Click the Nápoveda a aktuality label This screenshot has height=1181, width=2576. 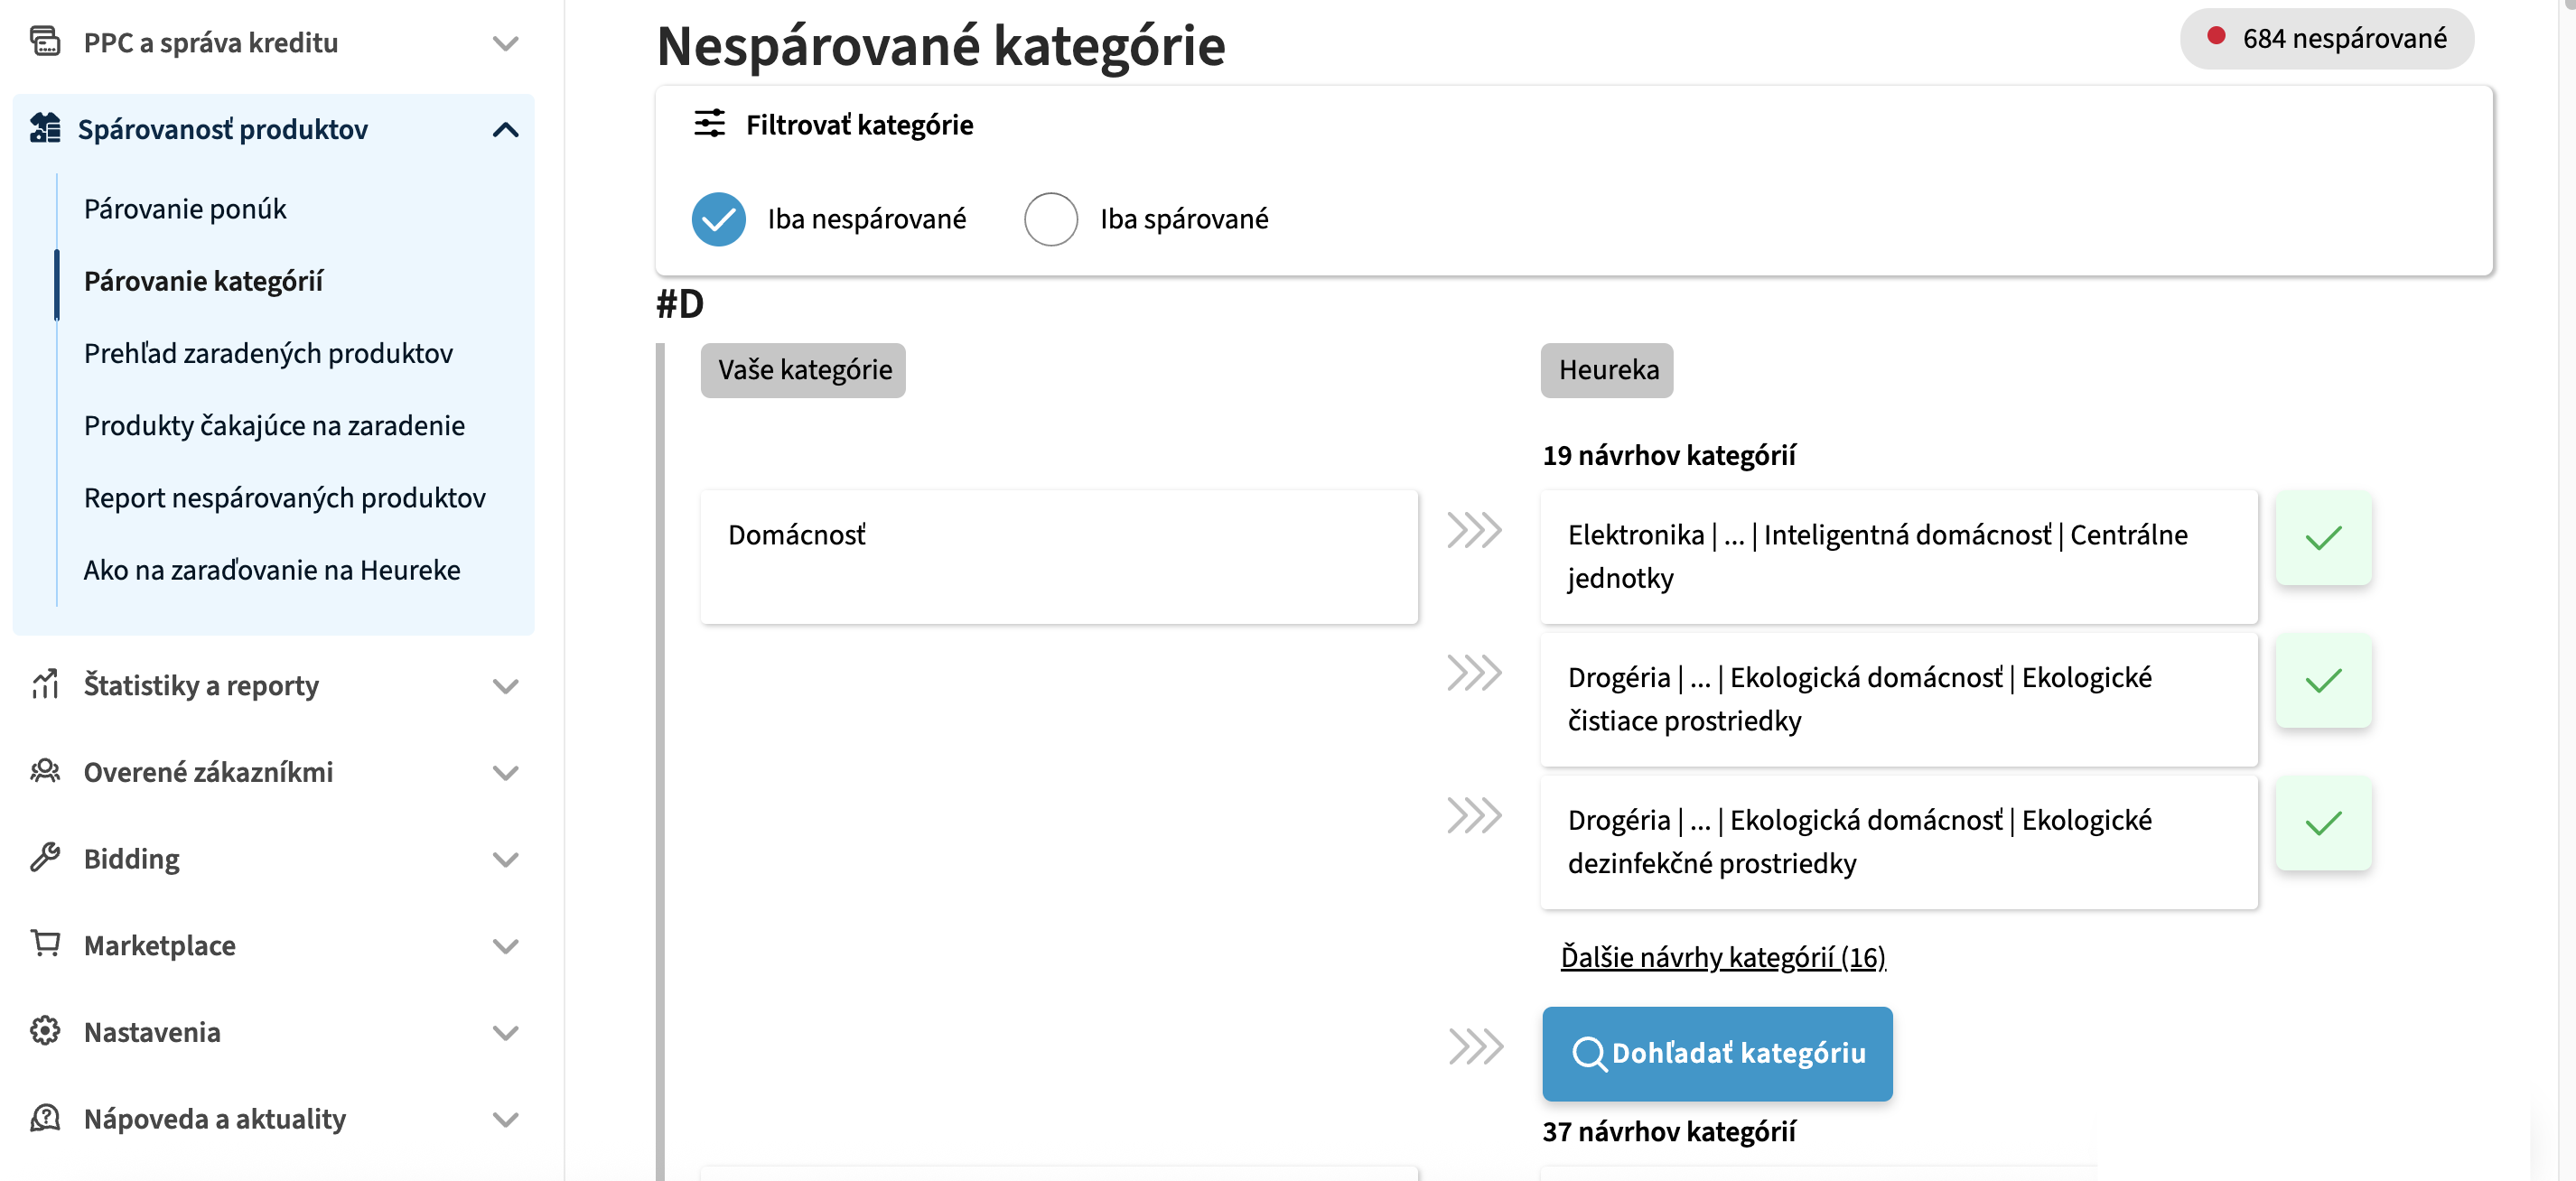click(214, 1118)
